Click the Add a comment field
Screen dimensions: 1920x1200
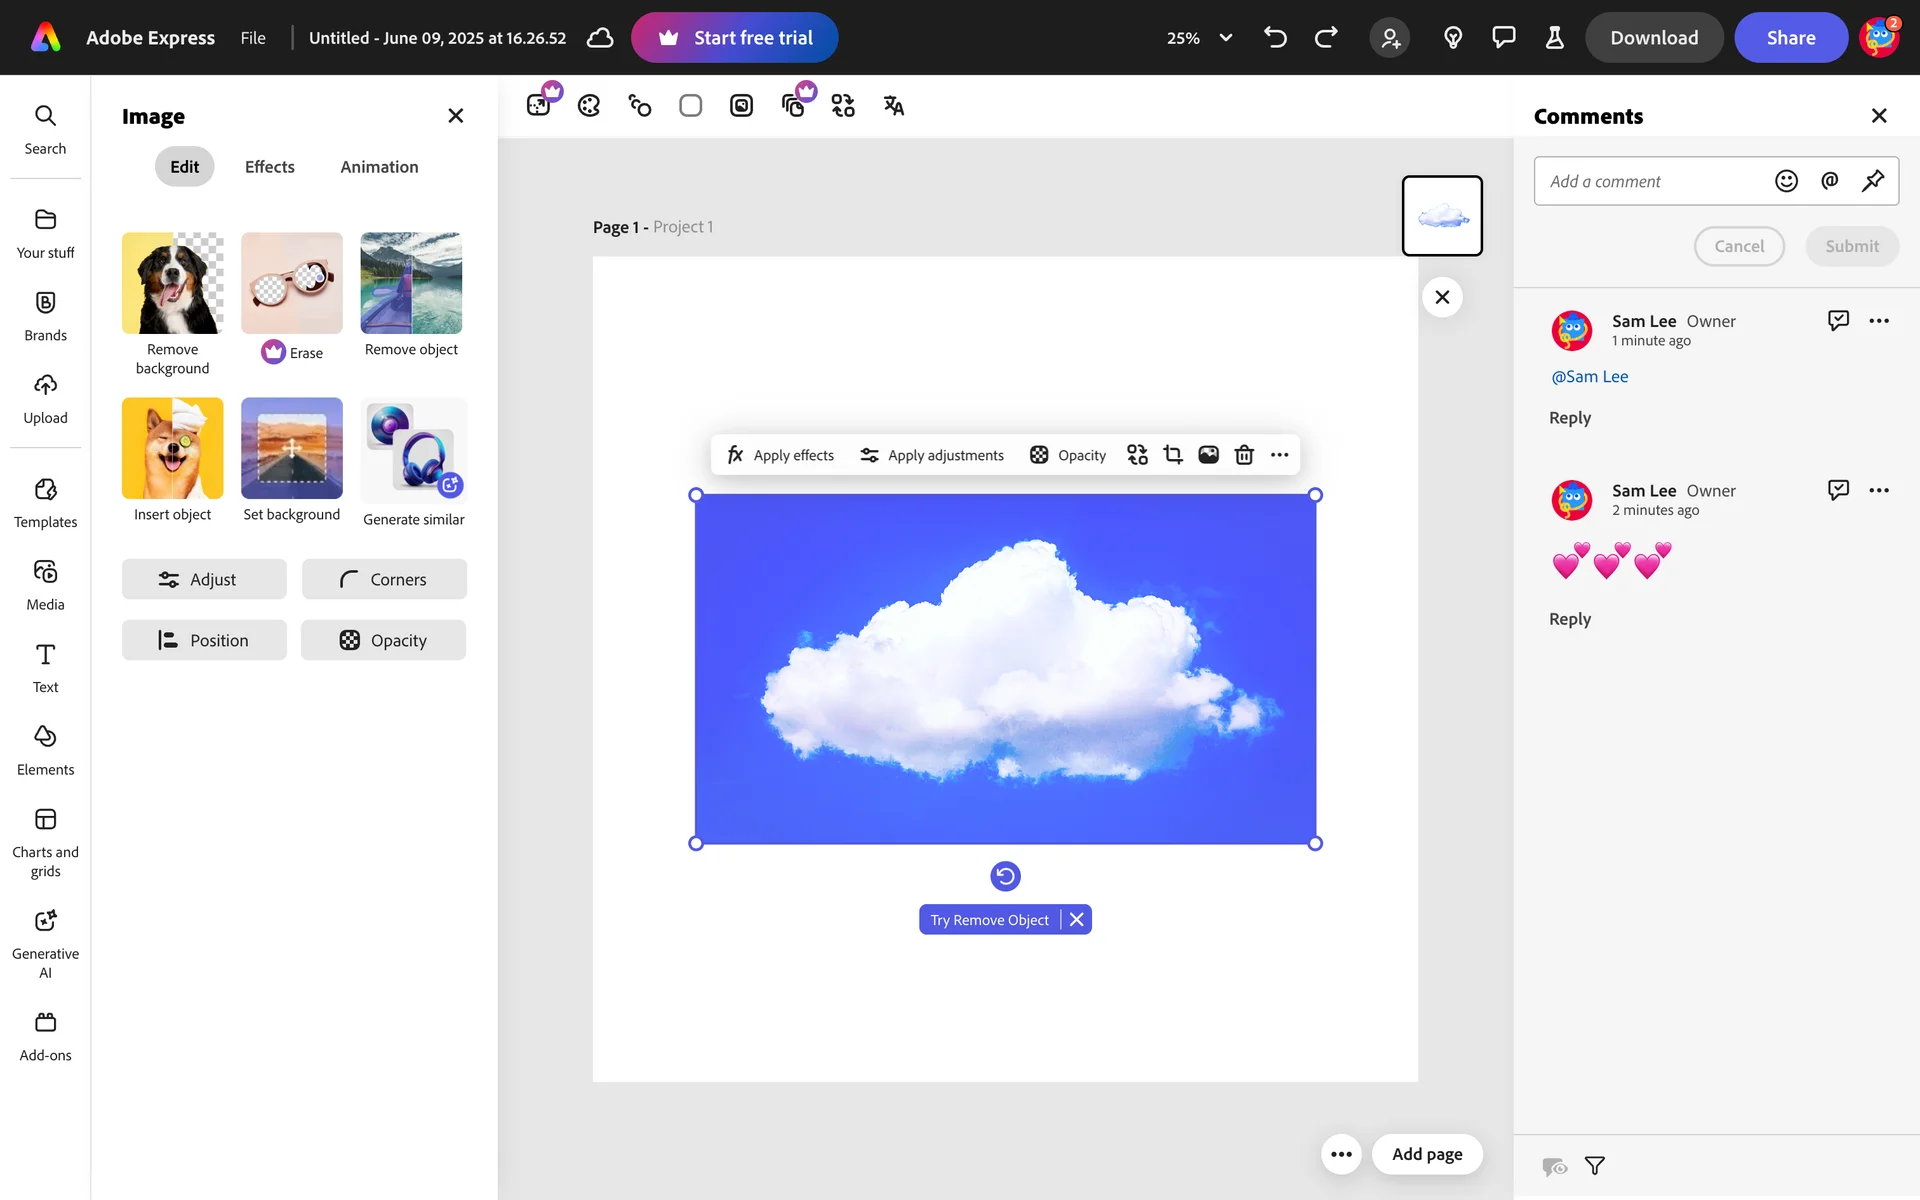pos(1650,181)
